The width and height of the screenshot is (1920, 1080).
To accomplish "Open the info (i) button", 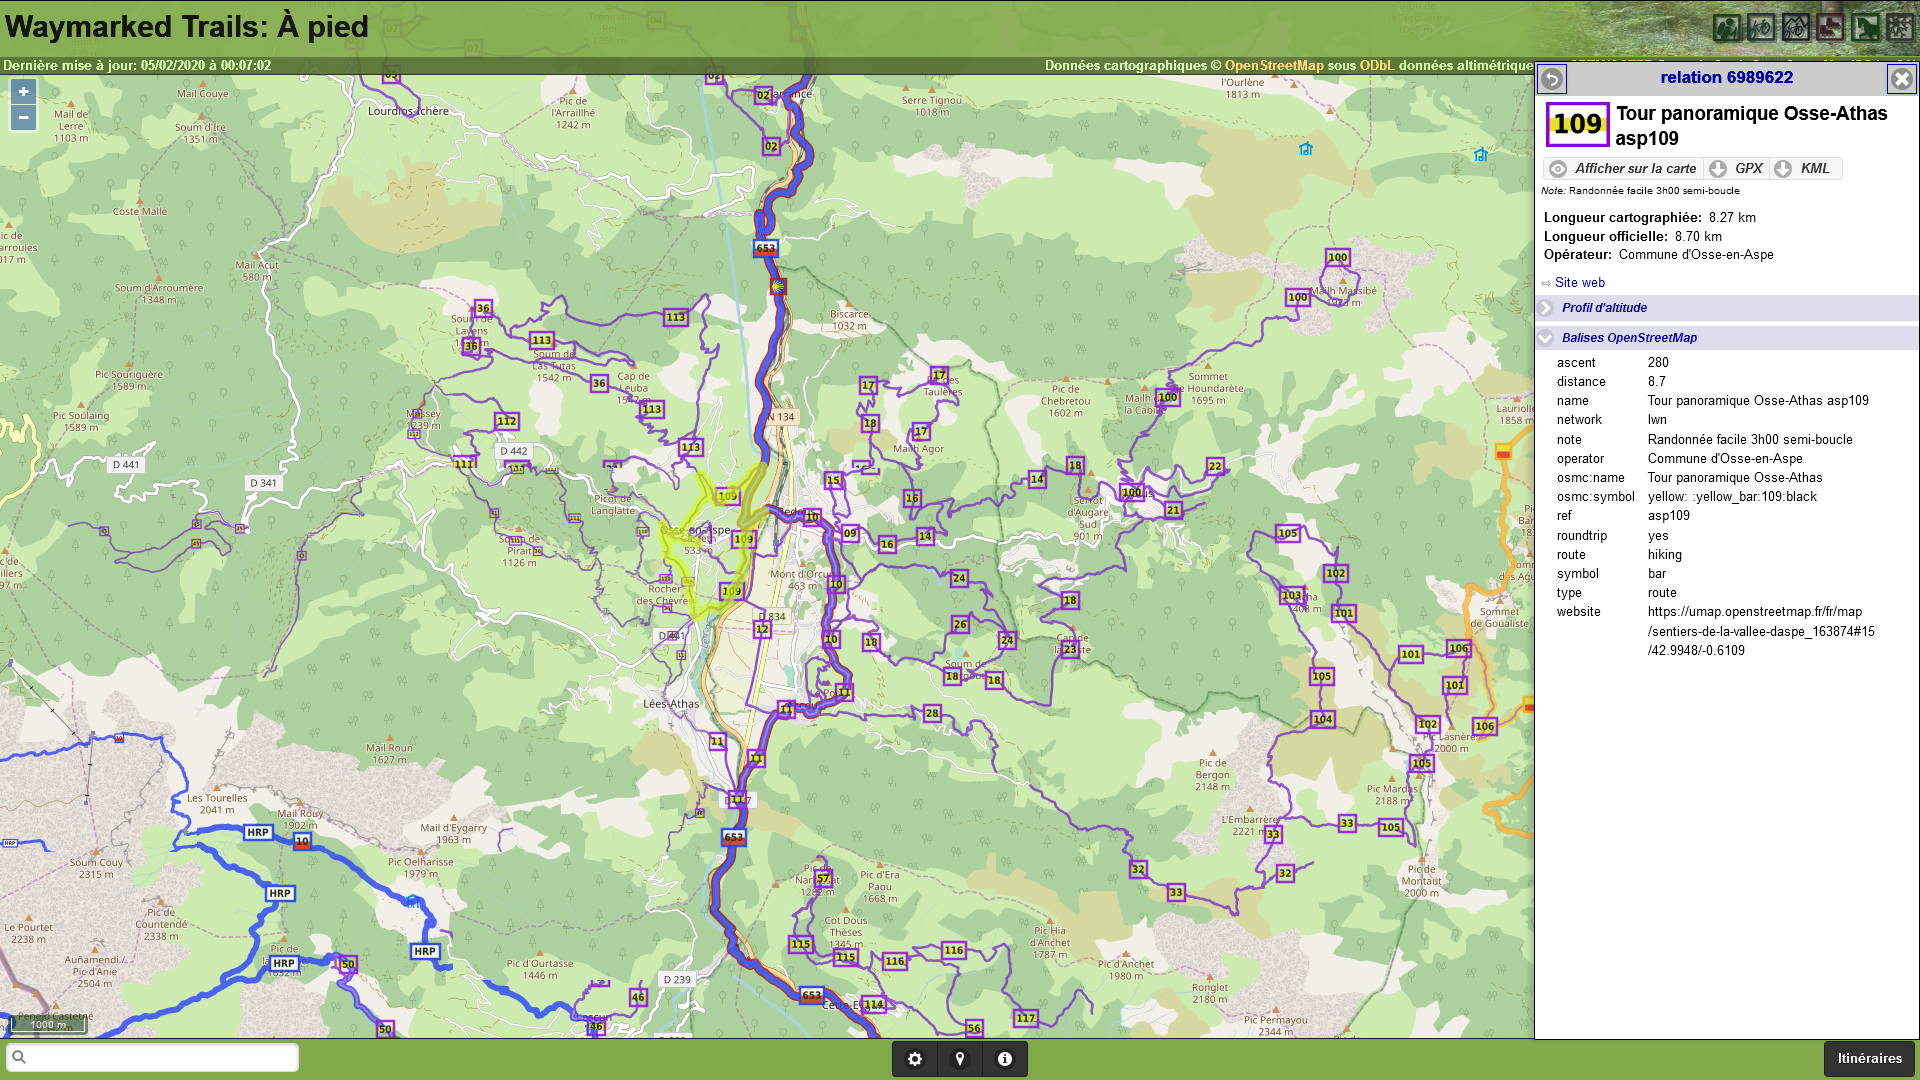I will tap(1005, 1059).
